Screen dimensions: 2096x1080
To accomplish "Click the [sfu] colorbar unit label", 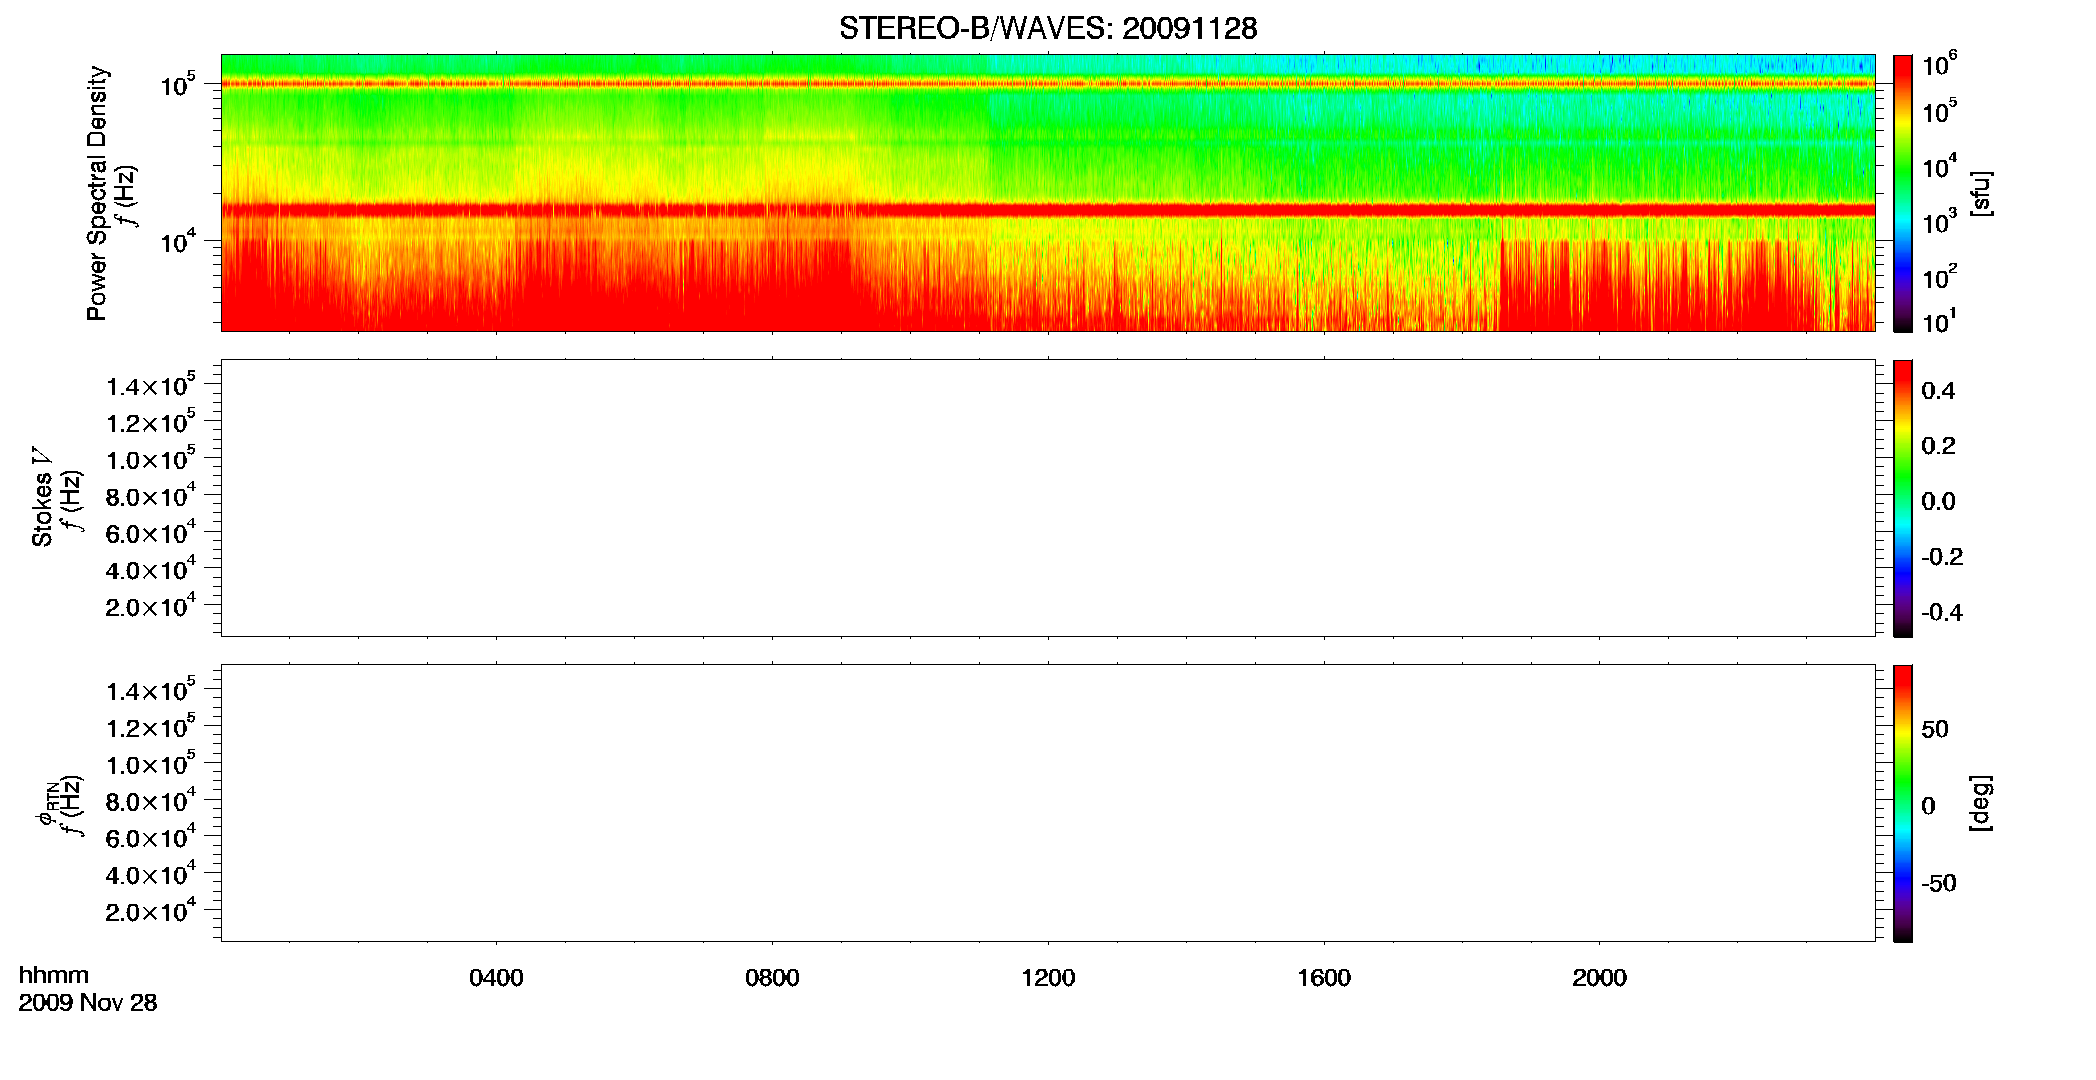I will pyautogui.click(x=1980, y=193).
